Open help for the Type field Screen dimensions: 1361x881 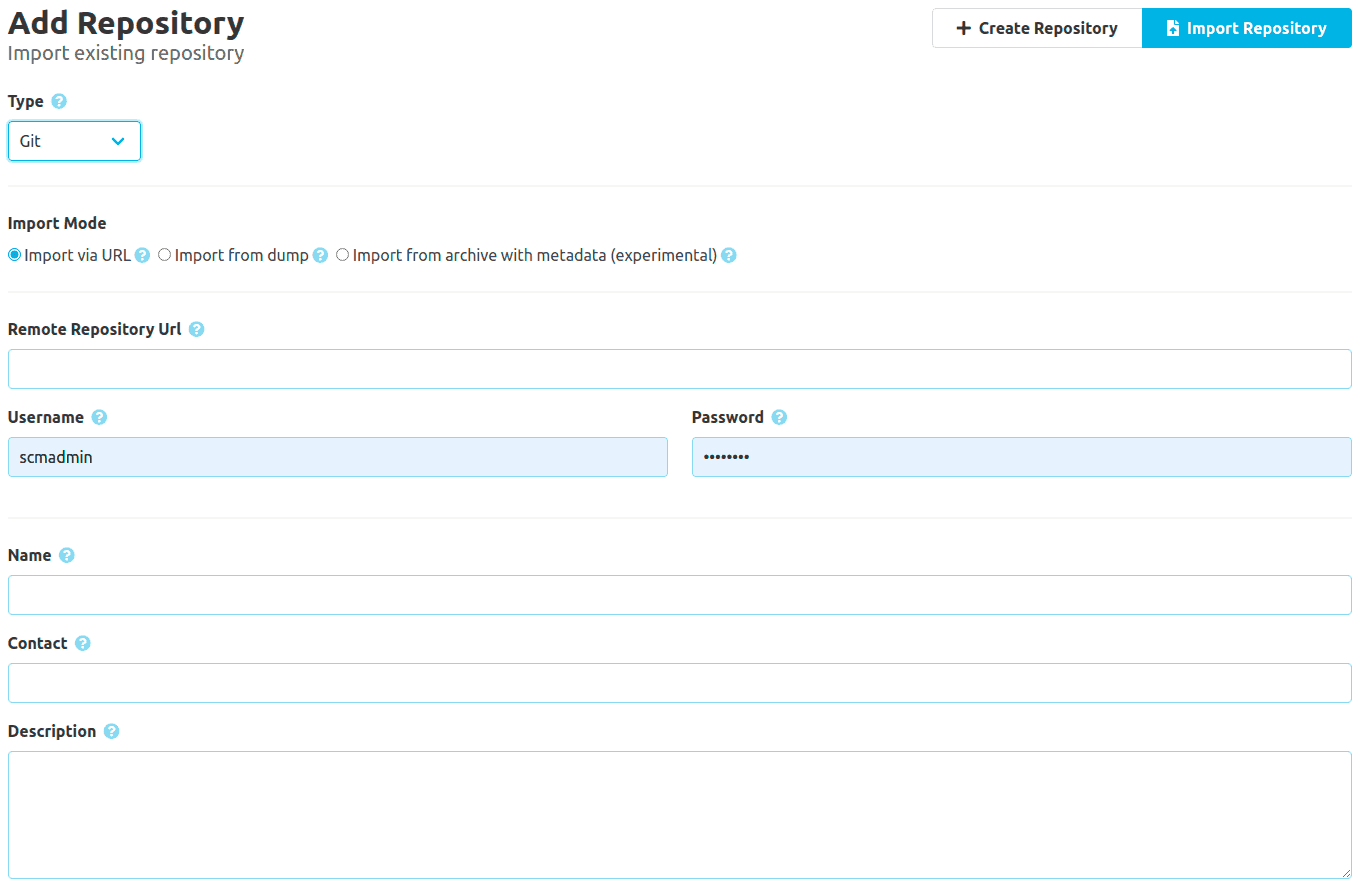(x=58, y=101)
